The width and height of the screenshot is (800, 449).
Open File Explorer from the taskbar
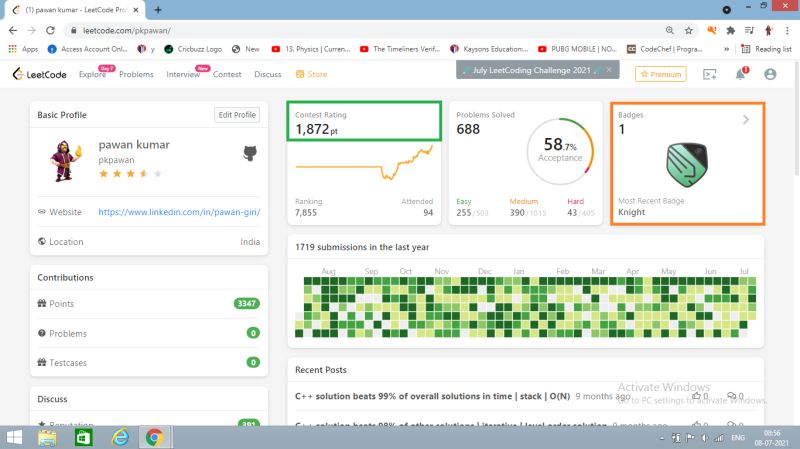(x=47, y=437)
